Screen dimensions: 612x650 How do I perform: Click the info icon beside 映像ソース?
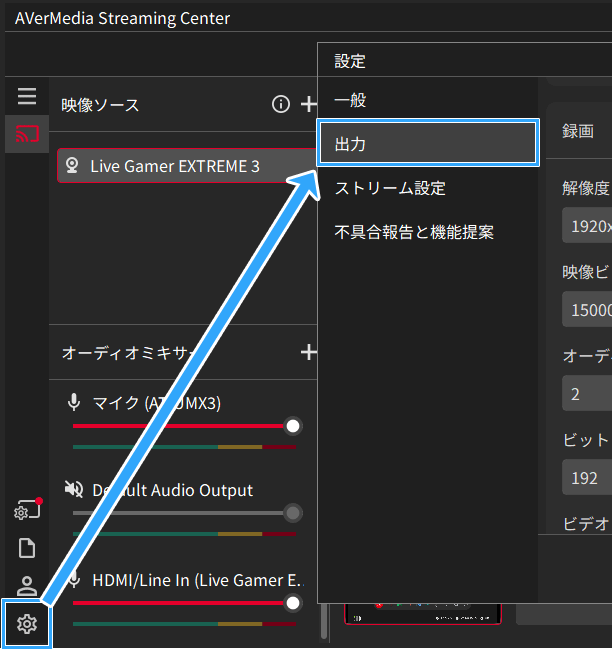(x=281, y=104)
